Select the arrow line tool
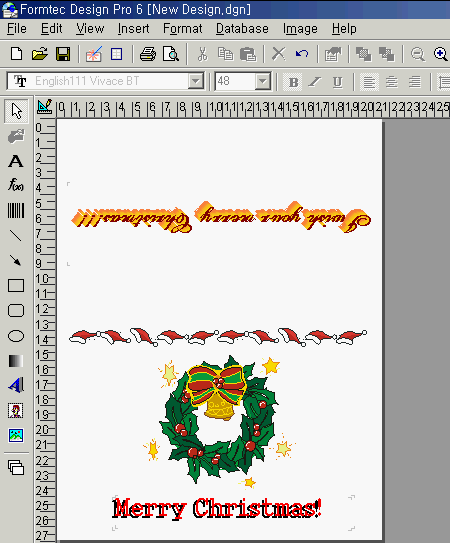 [x=16, y=260]
